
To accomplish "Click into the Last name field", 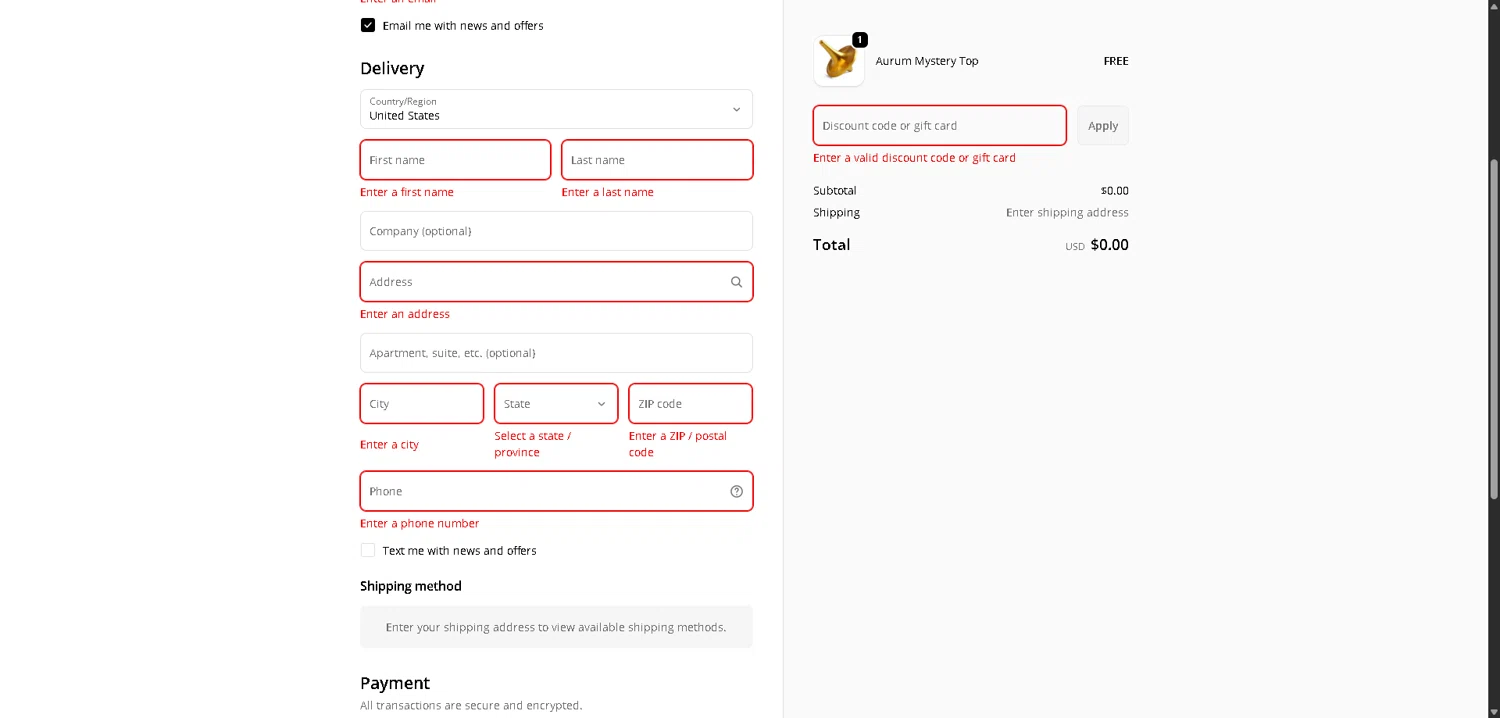I will [656, 160].
